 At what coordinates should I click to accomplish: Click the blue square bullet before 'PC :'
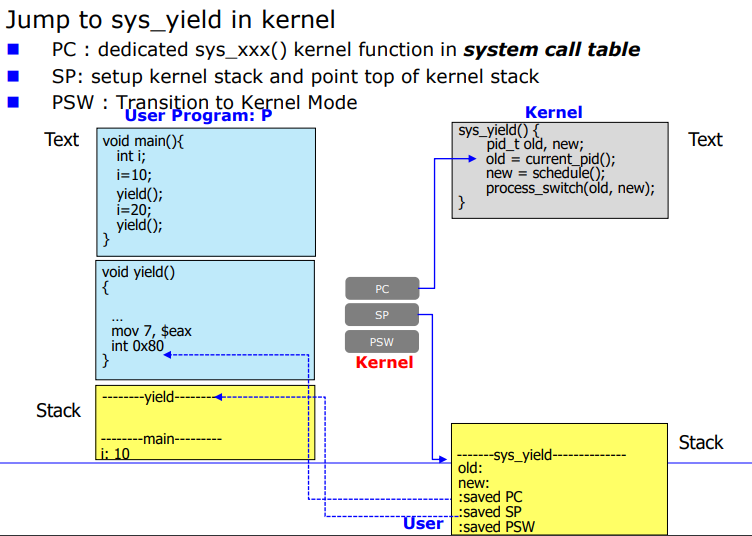coord(13,49)
